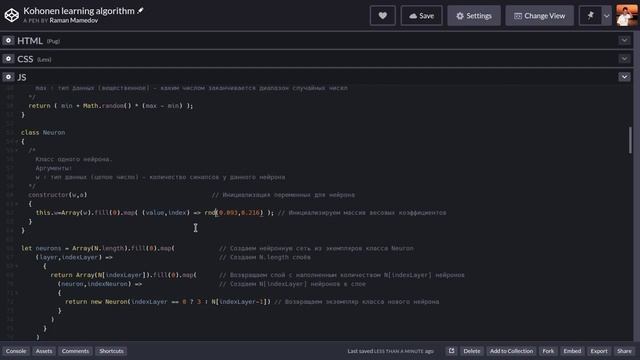
Task: Click the JS panel title
Action: pos(22,77)
